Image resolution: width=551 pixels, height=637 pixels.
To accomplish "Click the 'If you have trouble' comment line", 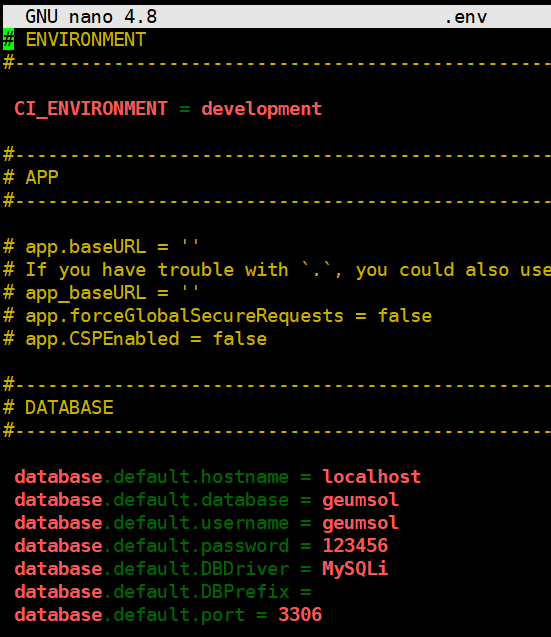I will pyautogui.click(x=277, y=270).
